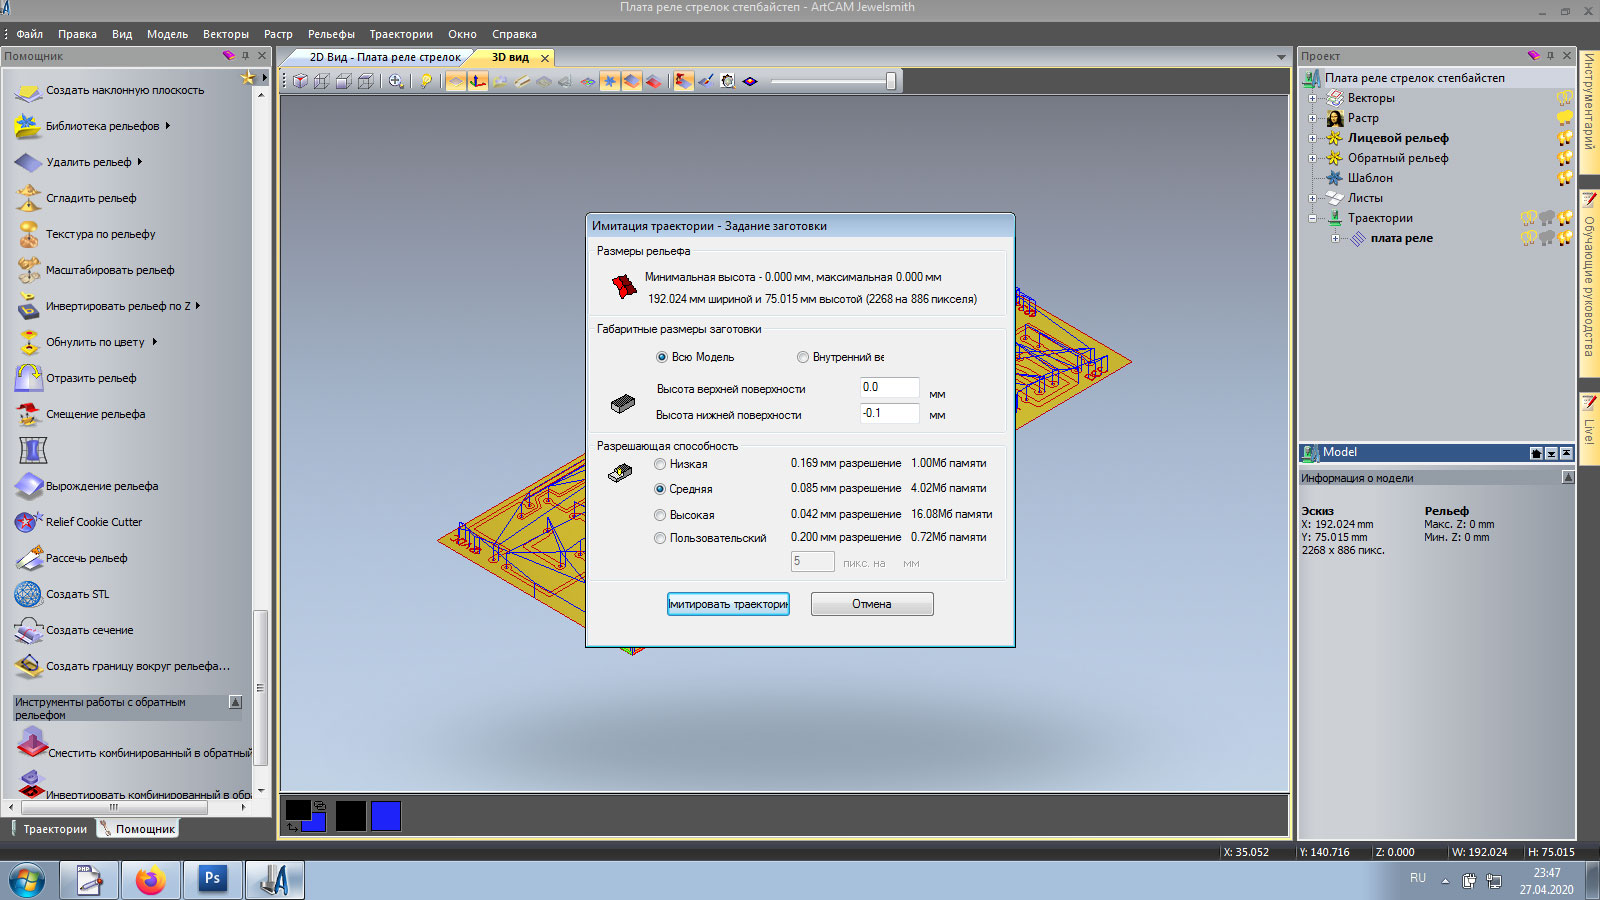
Task: Click the Slice Relief icon
Action: pos(29,558)
